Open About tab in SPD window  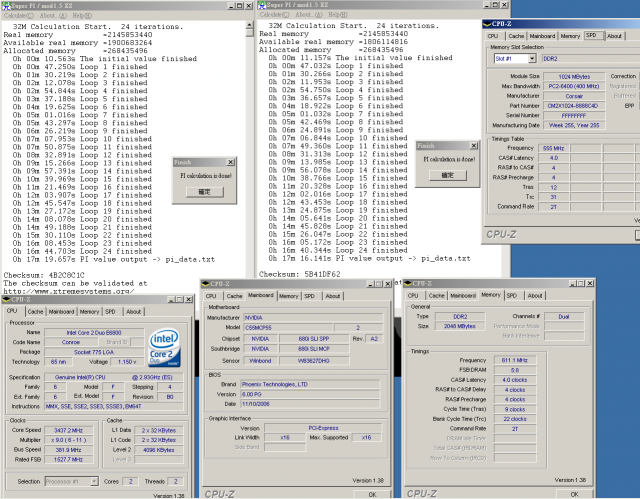[614, 36]
